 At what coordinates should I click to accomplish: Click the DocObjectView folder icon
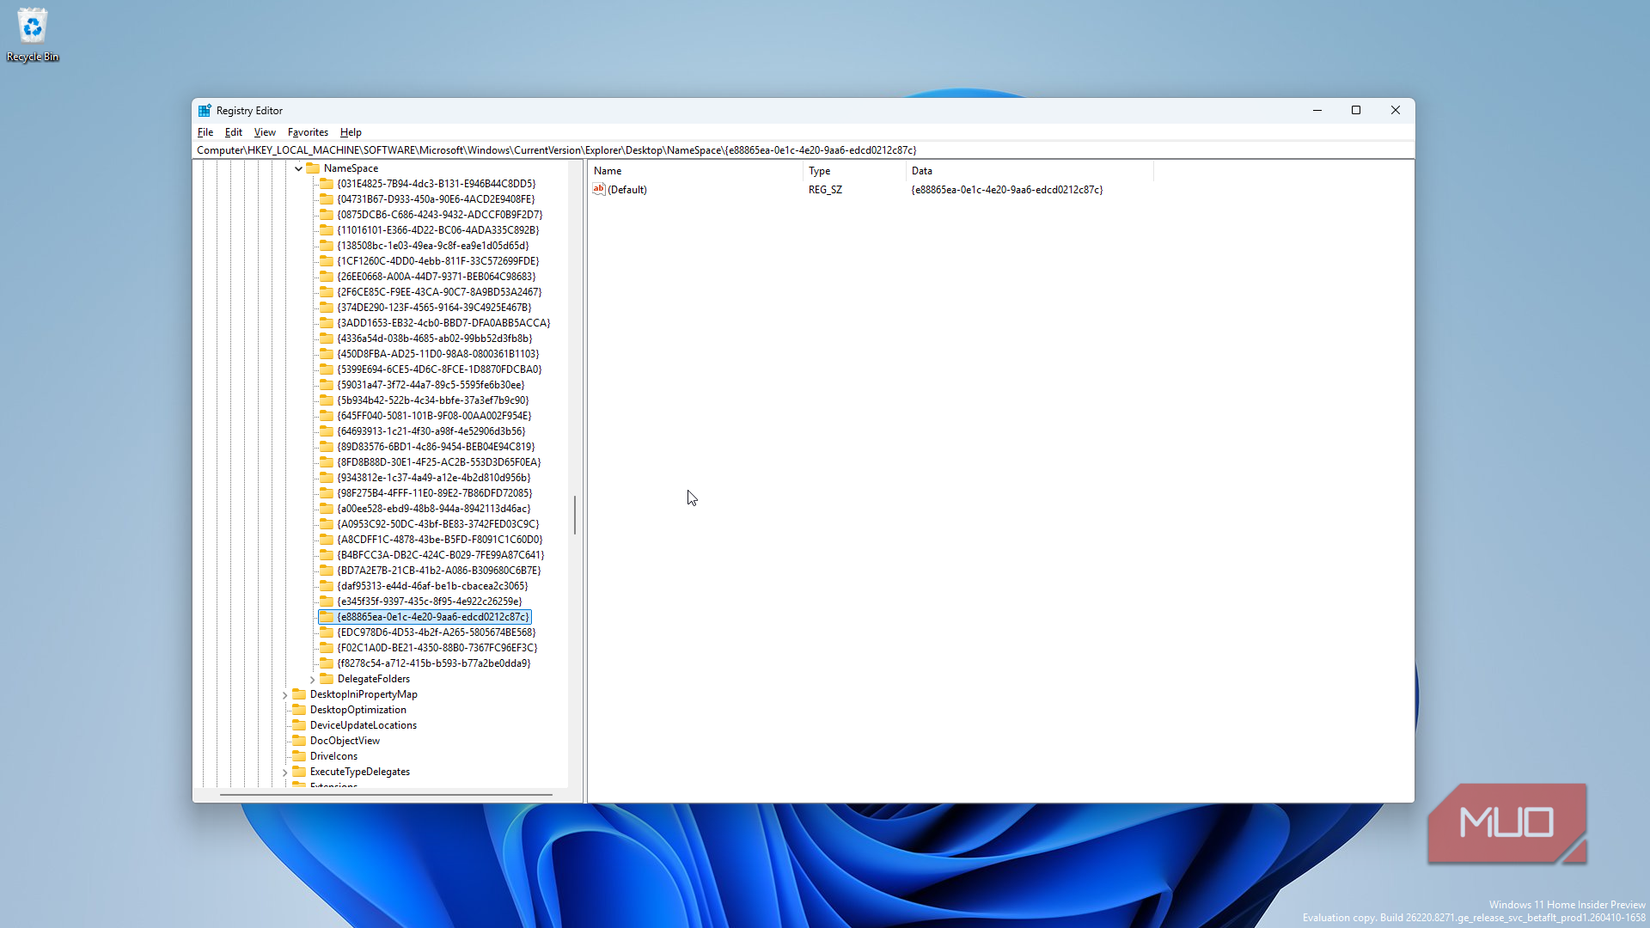[x=299, y=741]
